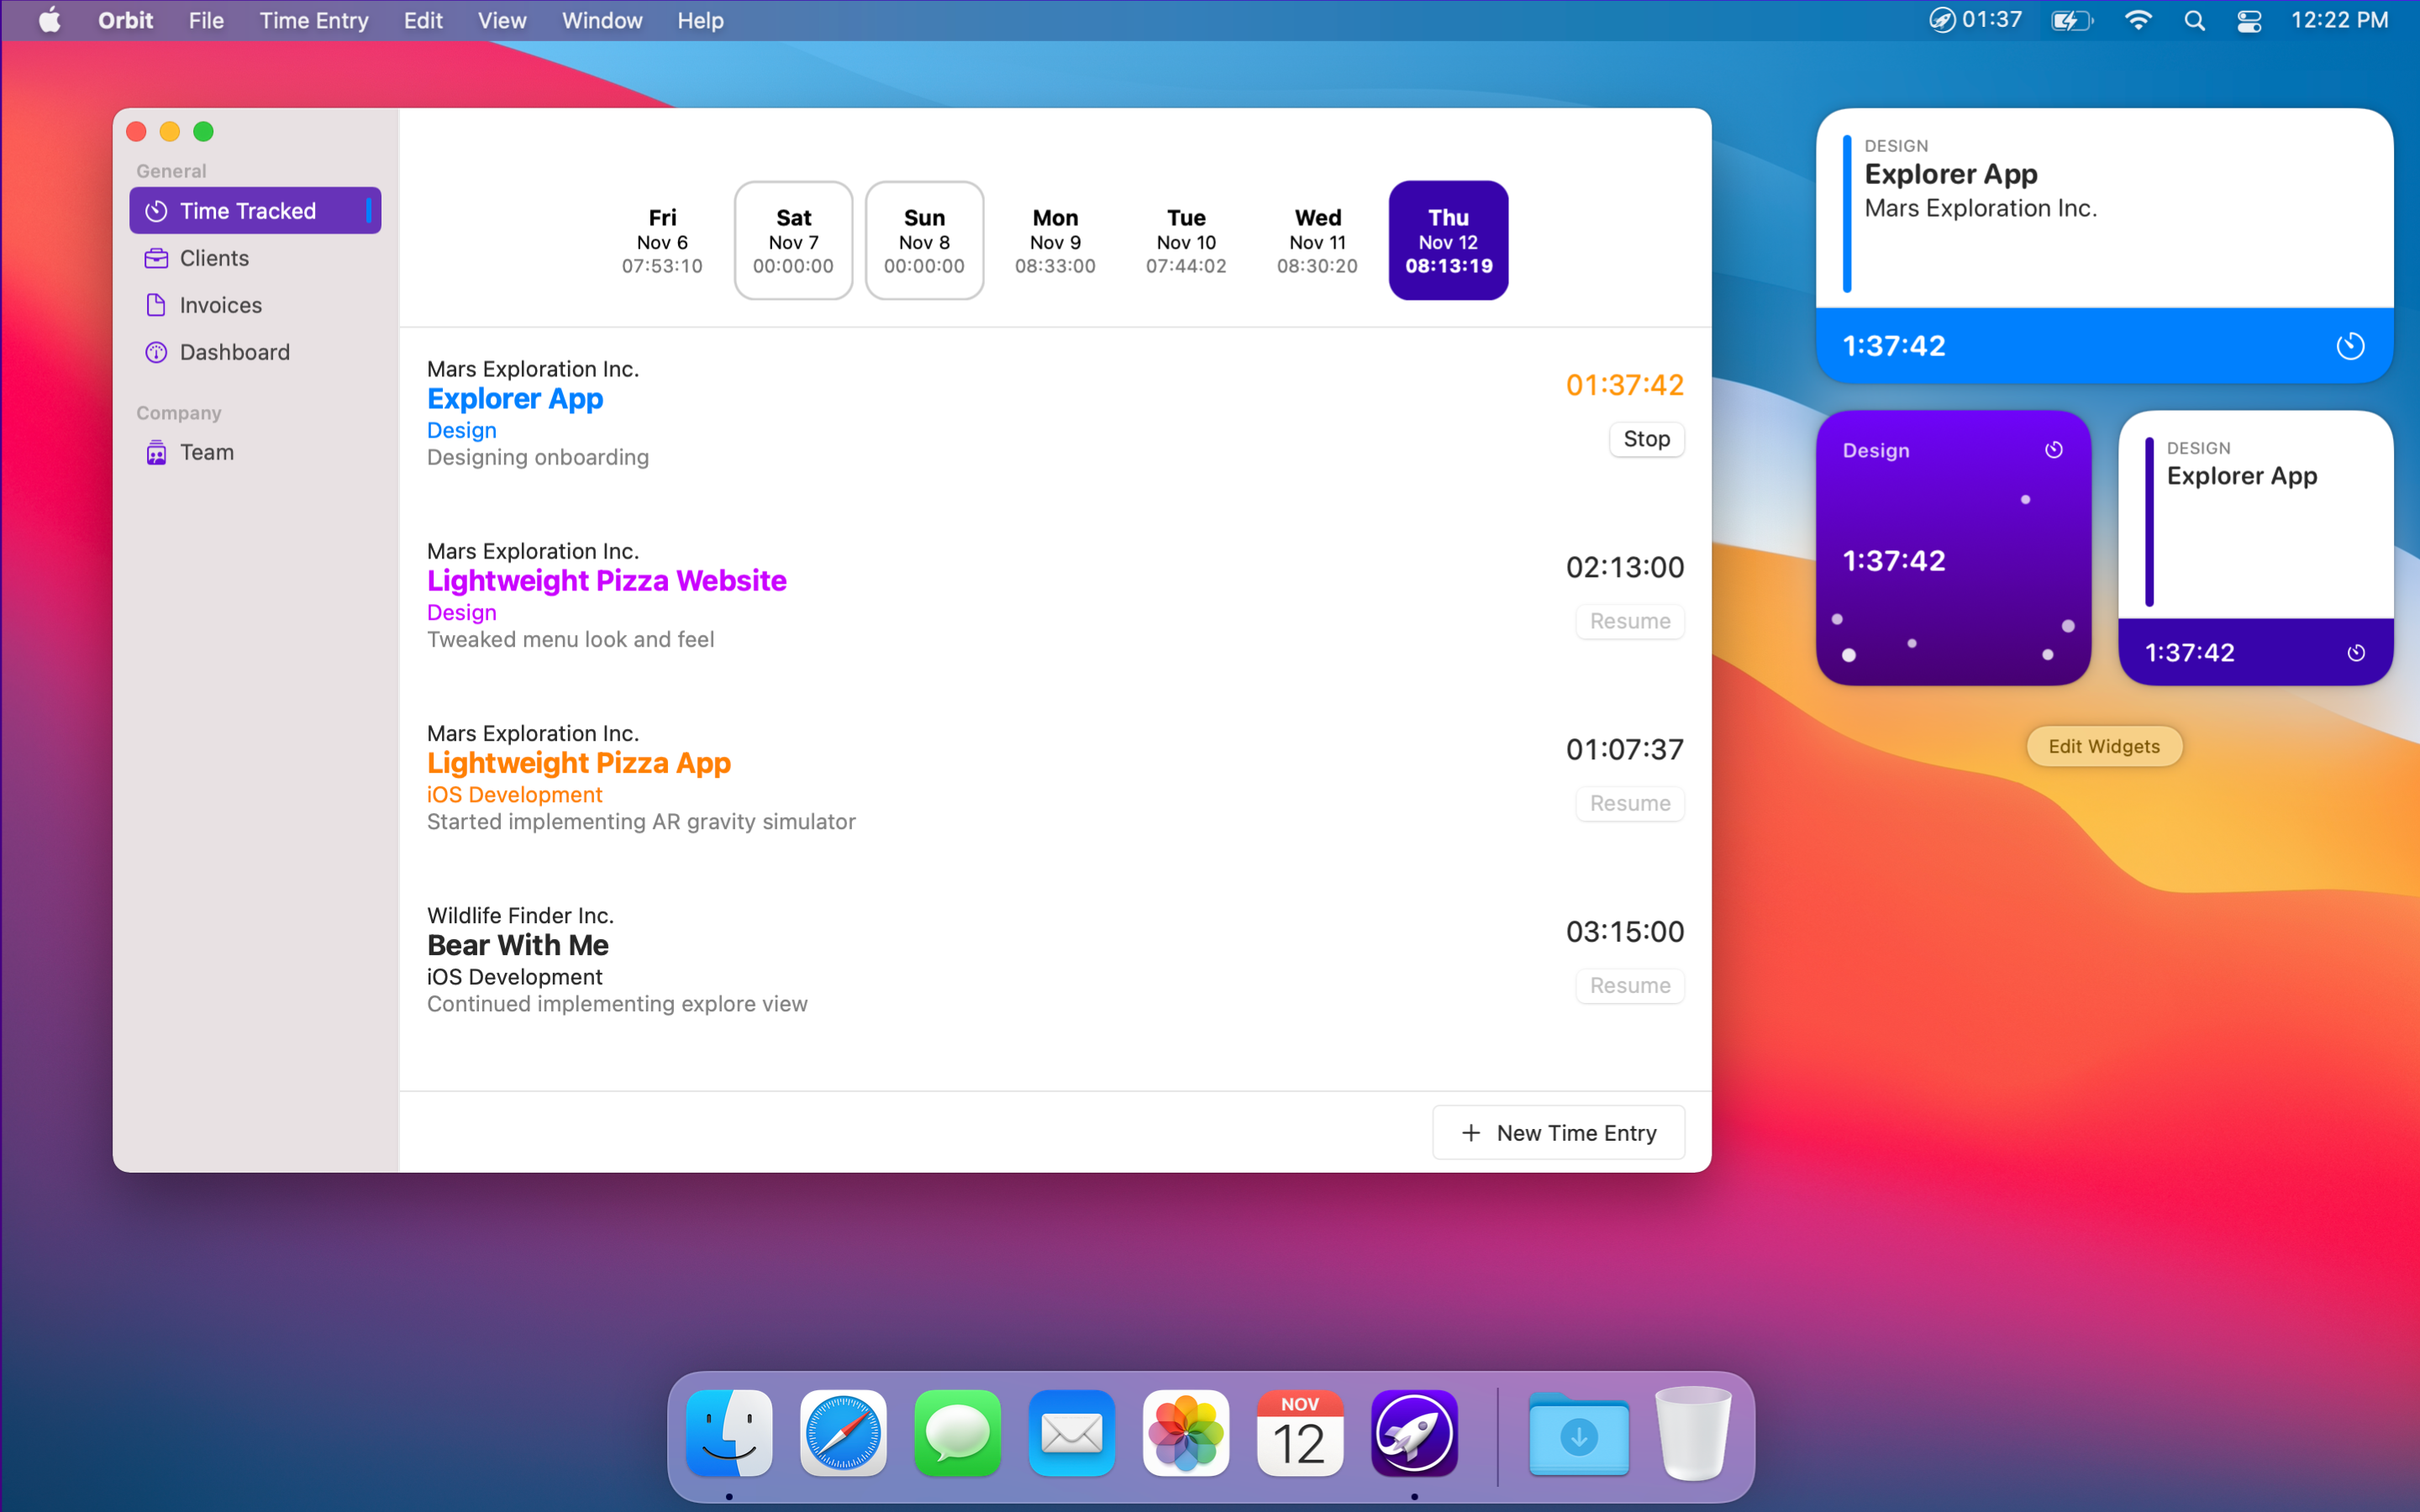Click the Invoices document icon

(x=156, y=305)
